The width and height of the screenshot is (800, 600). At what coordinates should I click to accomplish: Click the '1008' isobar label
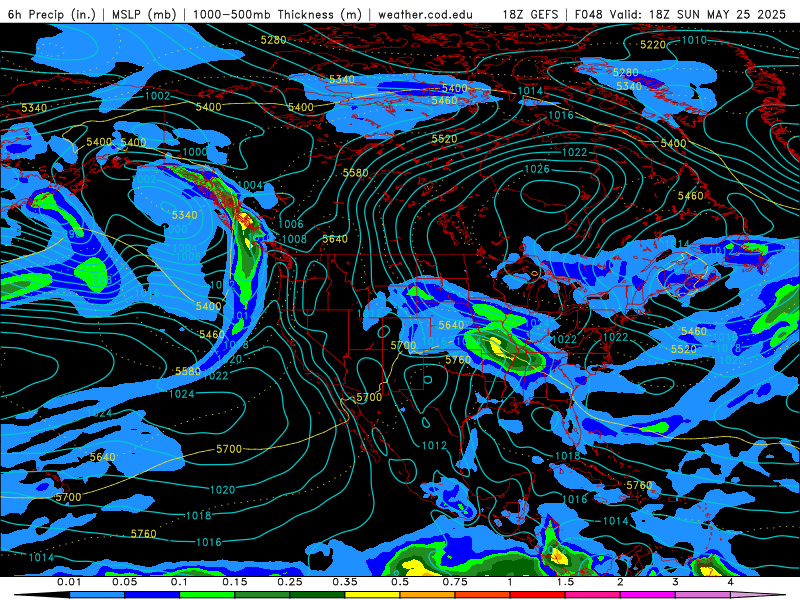[x=294, y=239]
